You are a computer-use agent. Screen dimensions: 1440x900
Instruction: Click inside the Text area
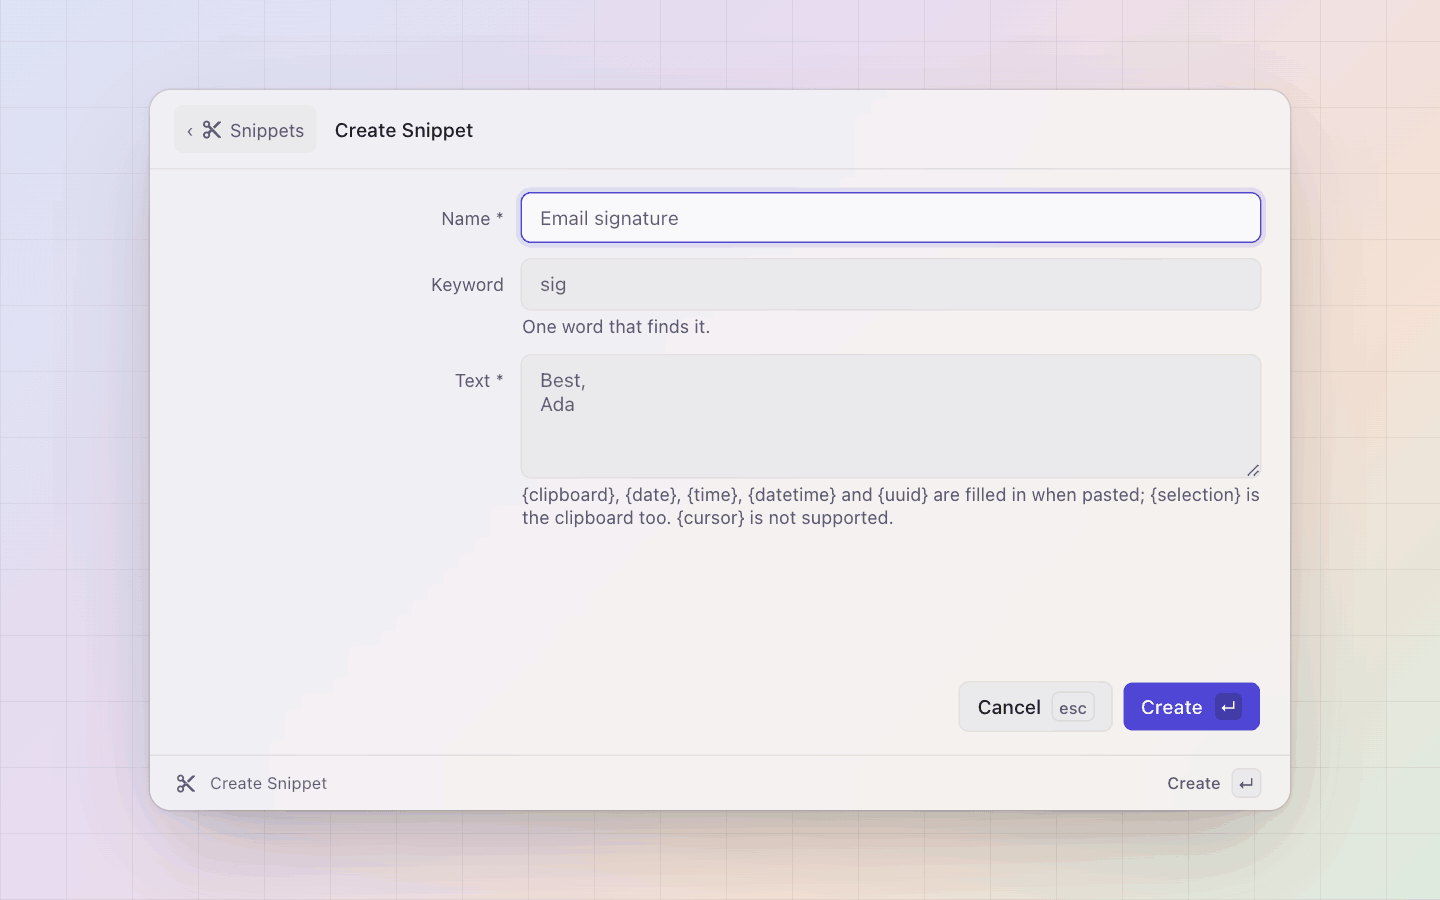tap(890, 416)
